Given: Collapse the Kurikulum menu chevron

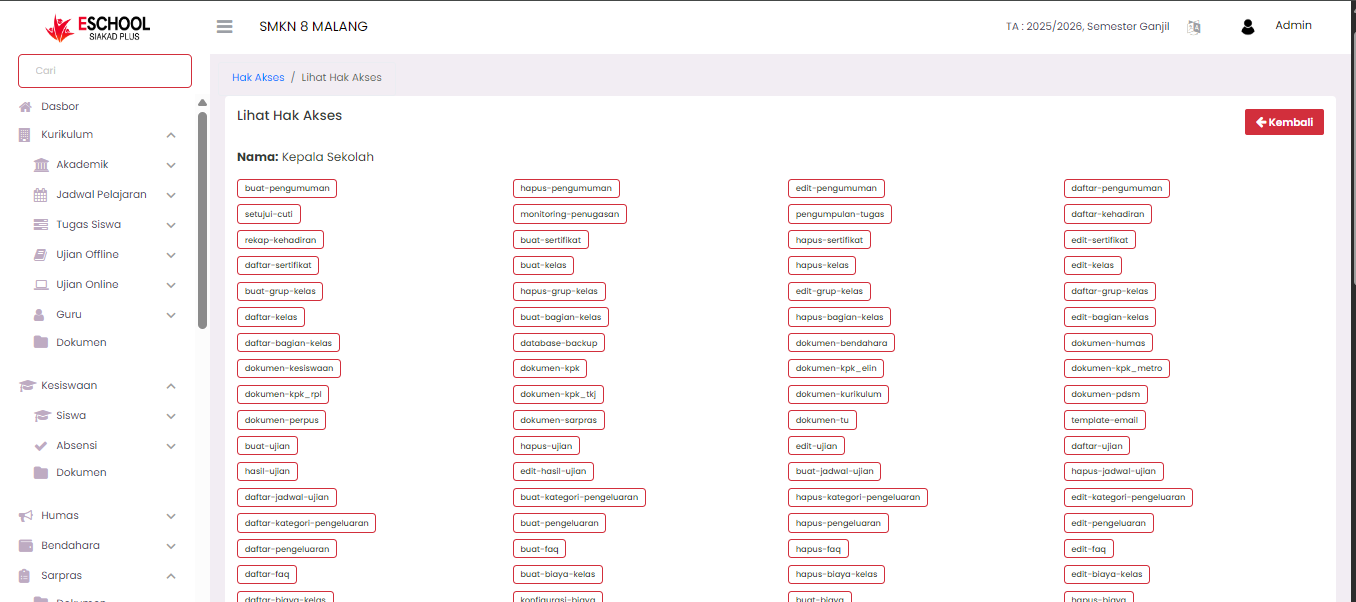Looking at the screenshot, I should coord(171,135).
